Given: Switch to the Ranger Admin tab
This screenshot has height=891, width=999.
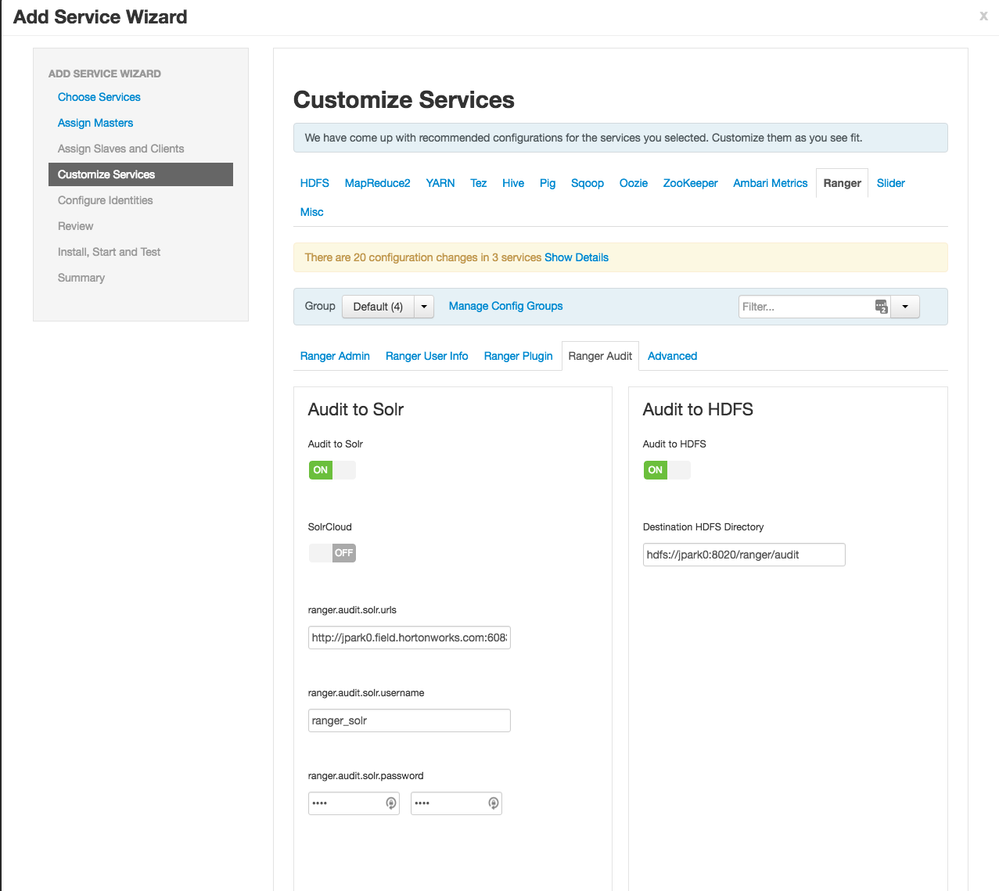Looking at the screenshot, I should pyautogui.click(x=335, y=356).
